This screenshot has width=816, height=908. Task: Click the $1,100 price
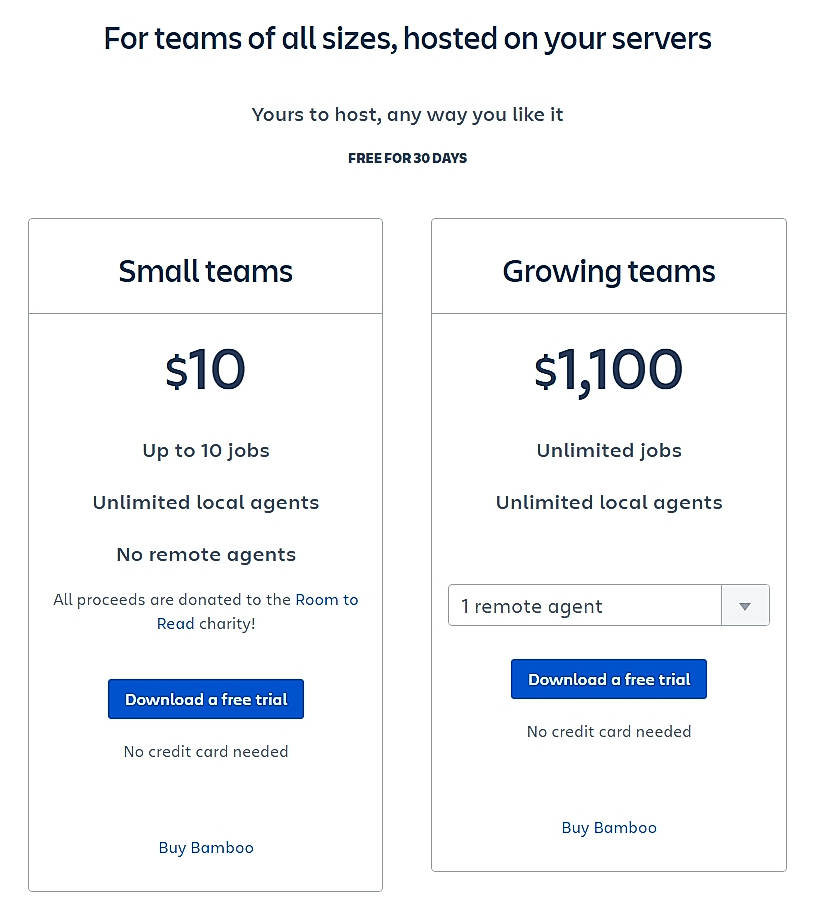click(609, 370)
